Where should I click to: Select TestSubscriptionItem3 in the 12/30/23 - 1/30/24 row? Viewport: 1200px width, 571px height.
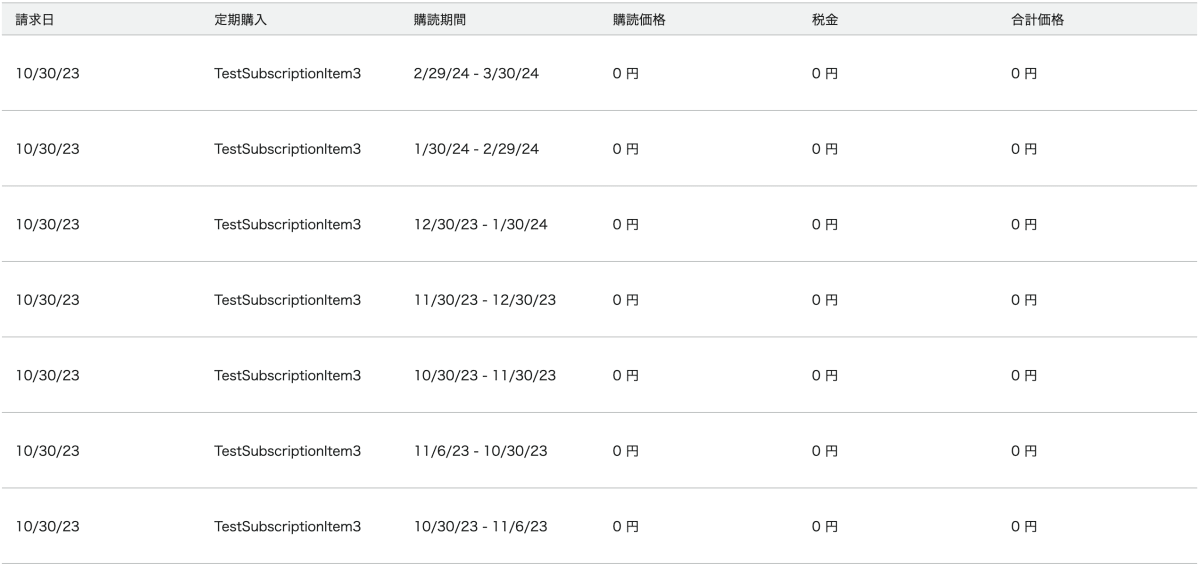[x=288, y=224]
